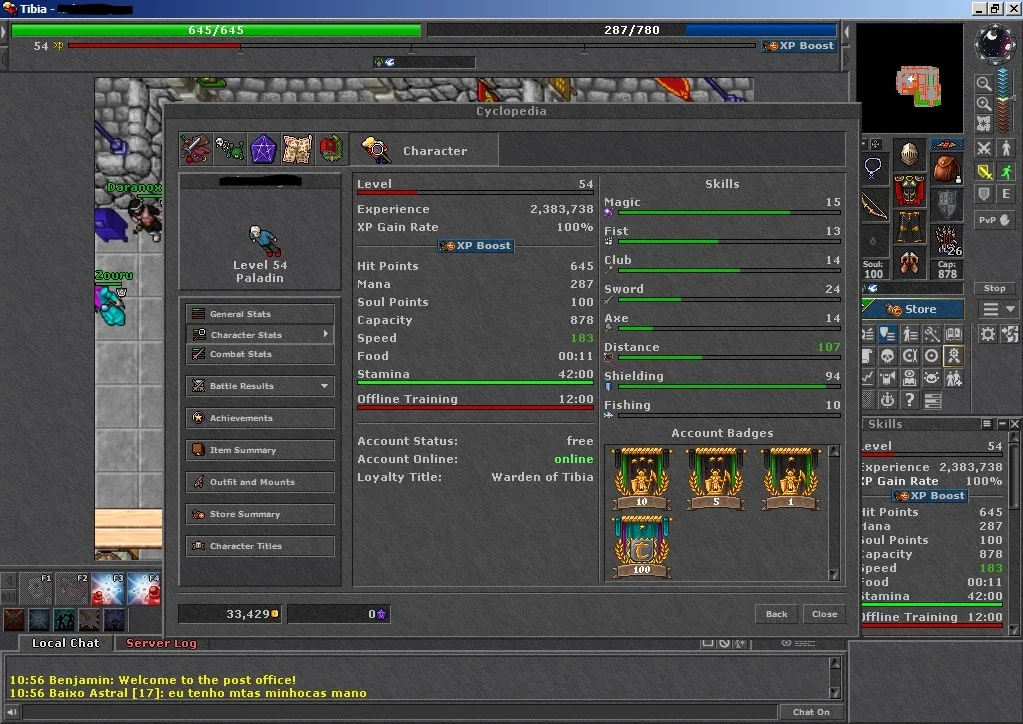Open the side panel hamburger menu dropdown

pos(998,309)
